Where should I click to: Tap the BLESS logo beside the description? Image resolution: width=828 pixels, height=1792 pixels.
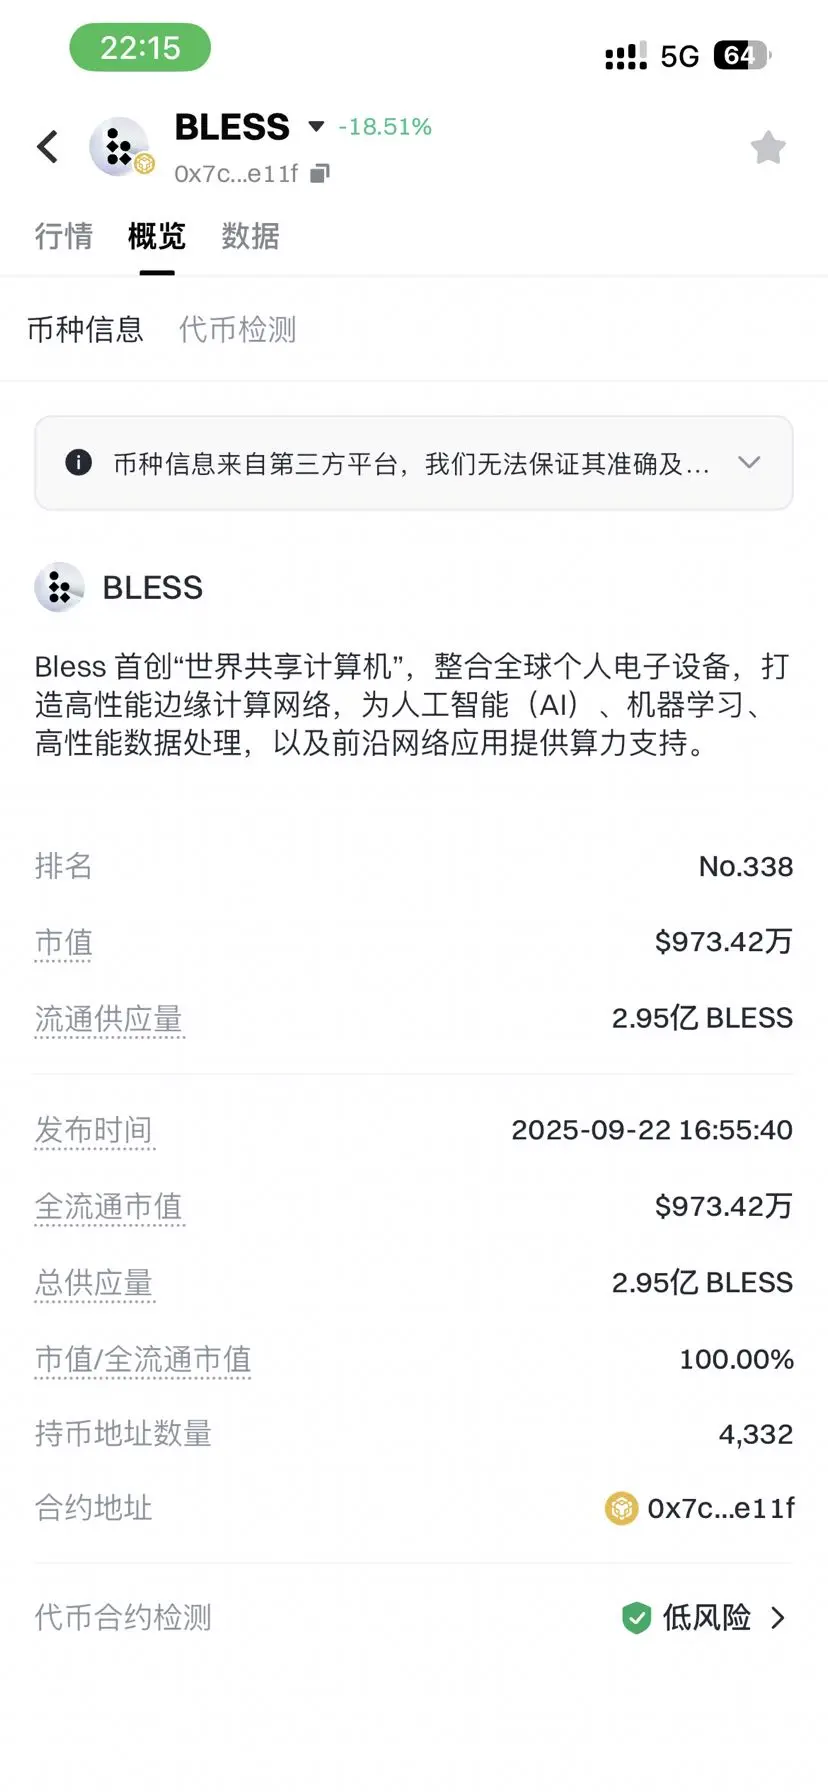(x=59, y=587)
